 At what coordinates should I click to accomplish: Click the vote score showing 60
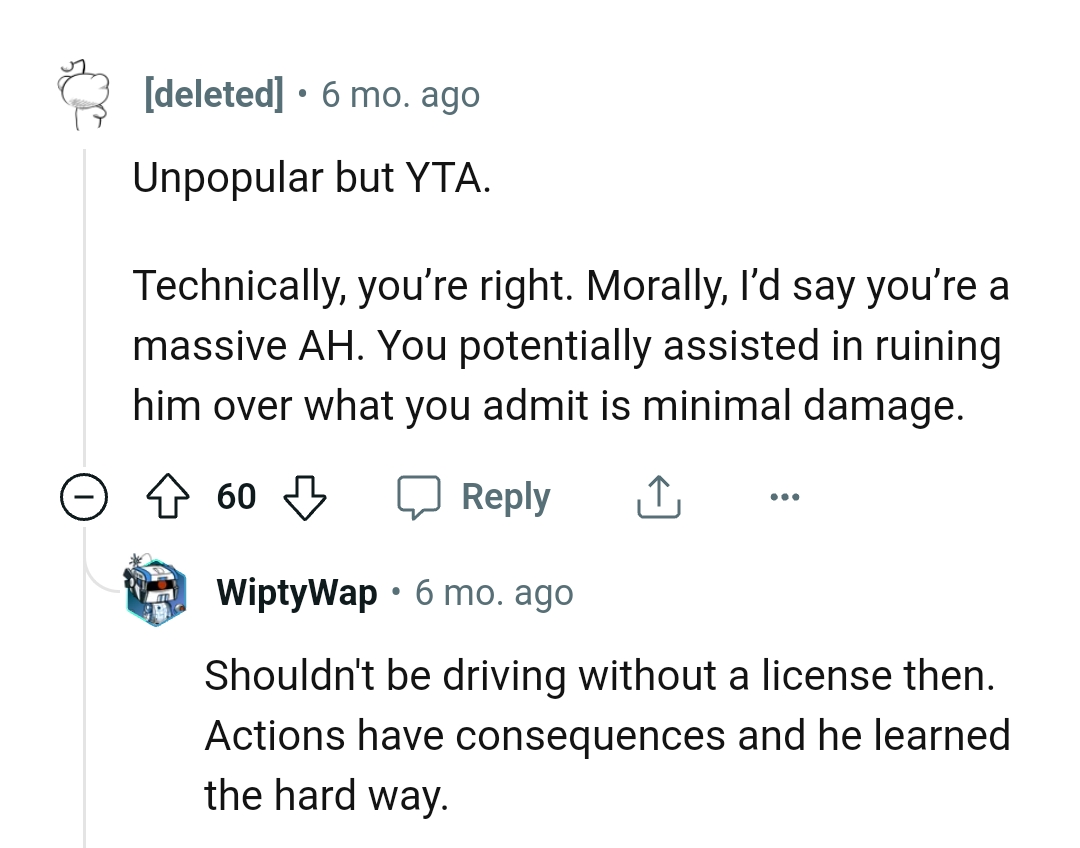(x=235, y=496)
